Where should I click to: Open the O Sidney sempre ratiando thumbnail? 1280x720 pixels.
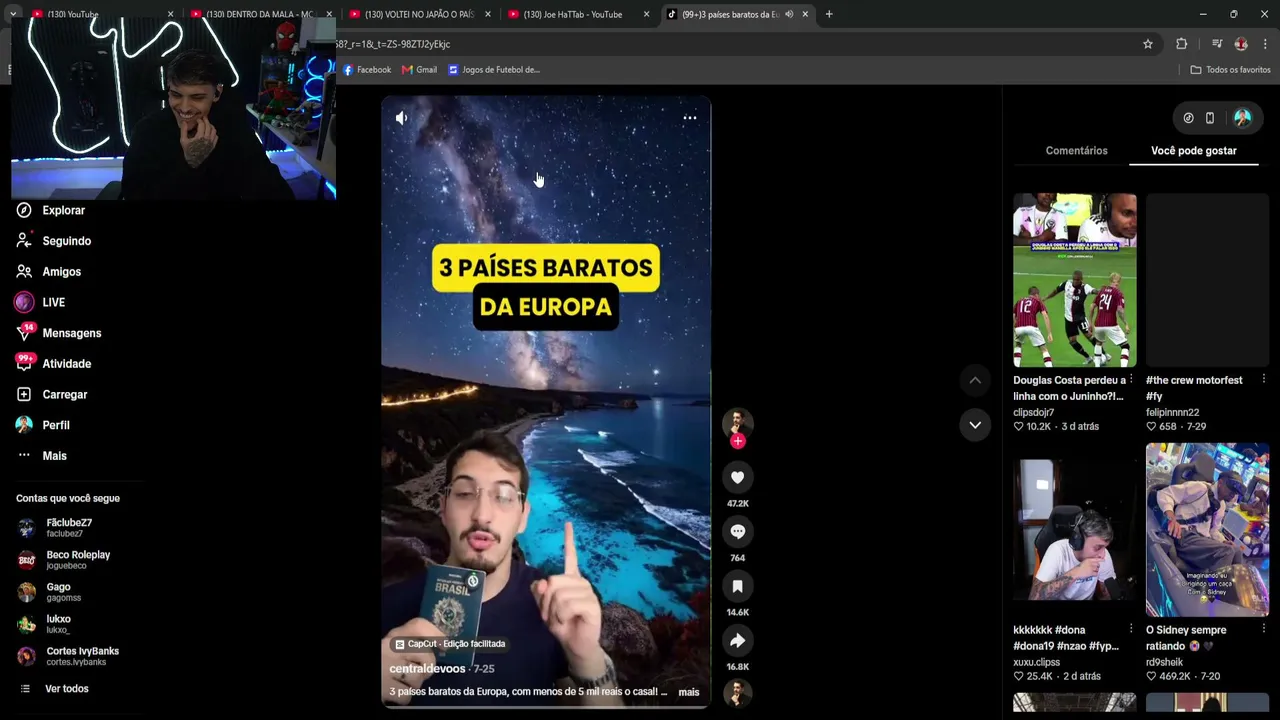point(1207,530)
